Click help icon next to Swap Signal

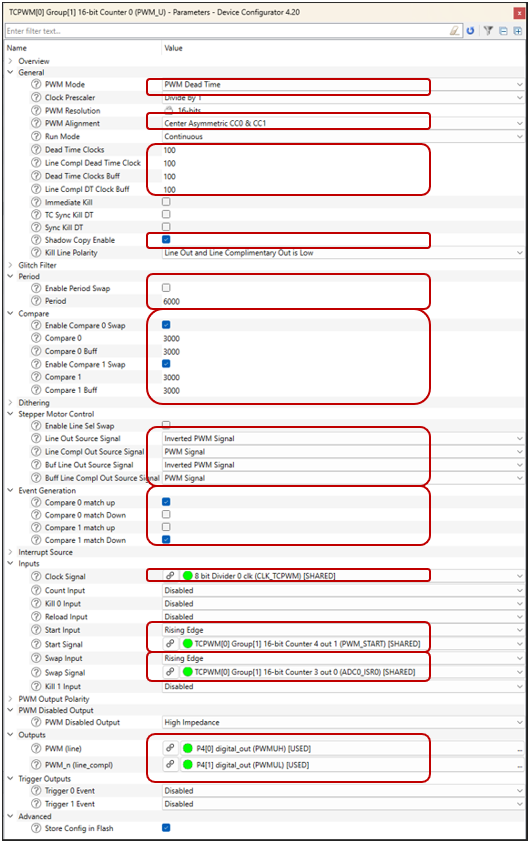[36, 672]
